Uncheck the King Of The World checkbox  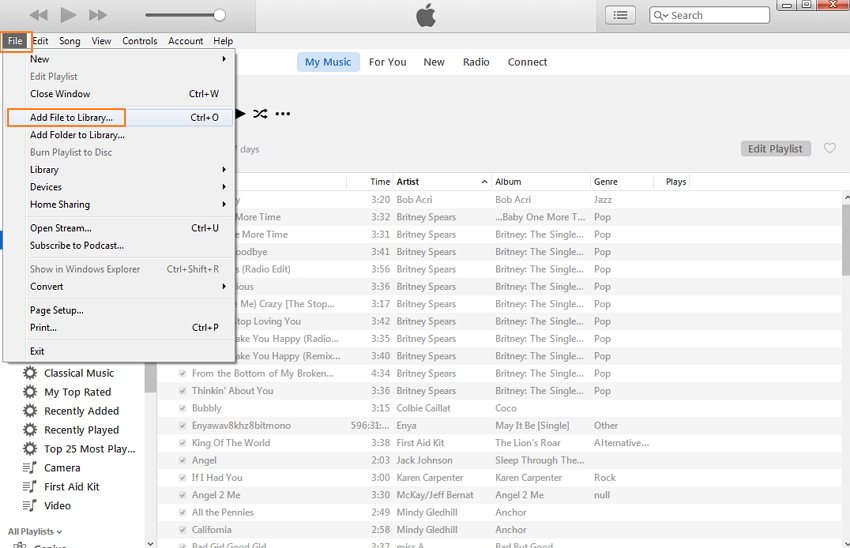(x=182, y=443)
